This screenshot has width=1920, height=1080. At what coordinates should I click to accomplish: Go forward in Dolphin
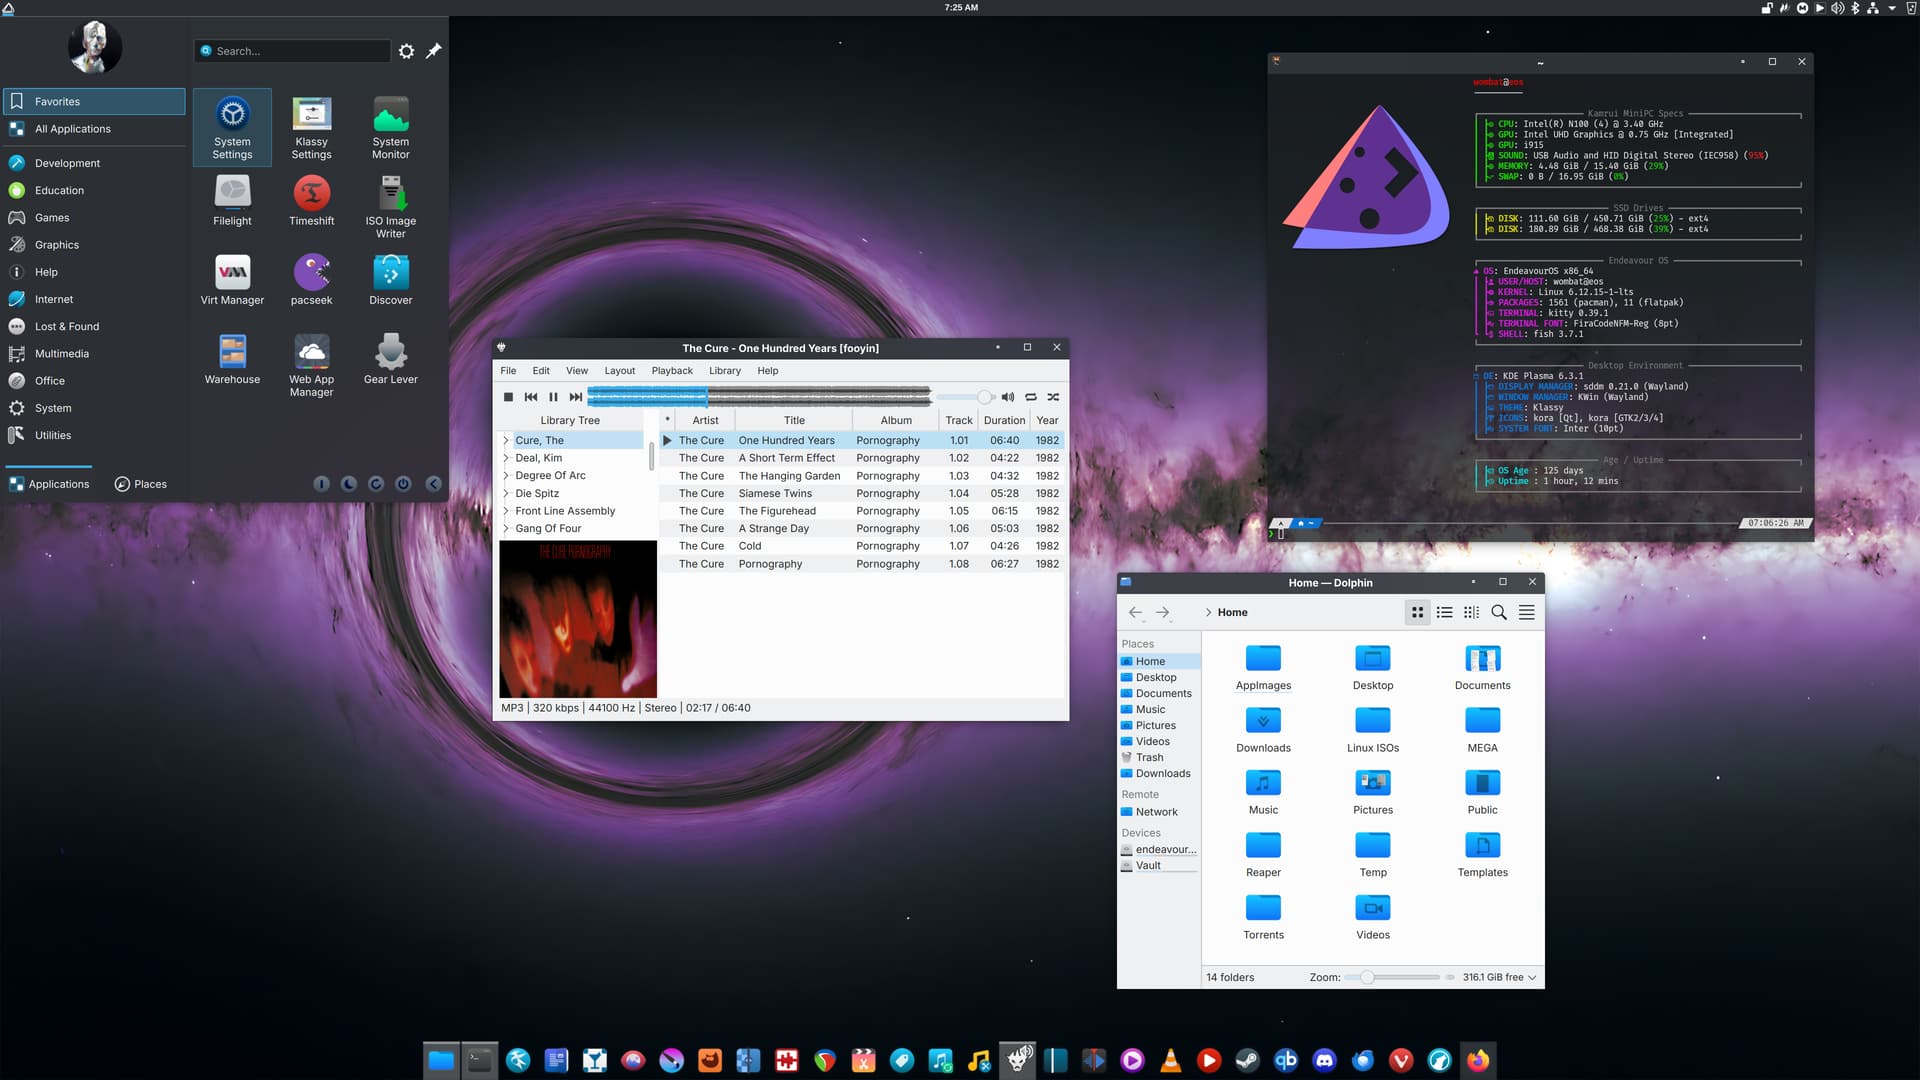coord(1162,612)
